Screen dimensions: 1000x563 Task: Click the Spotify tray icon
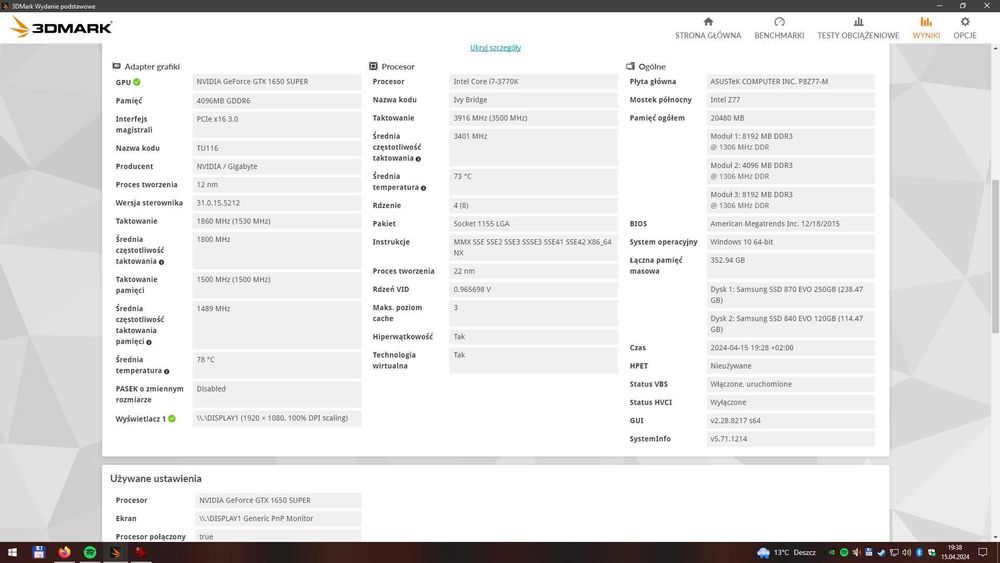[844, 553]
